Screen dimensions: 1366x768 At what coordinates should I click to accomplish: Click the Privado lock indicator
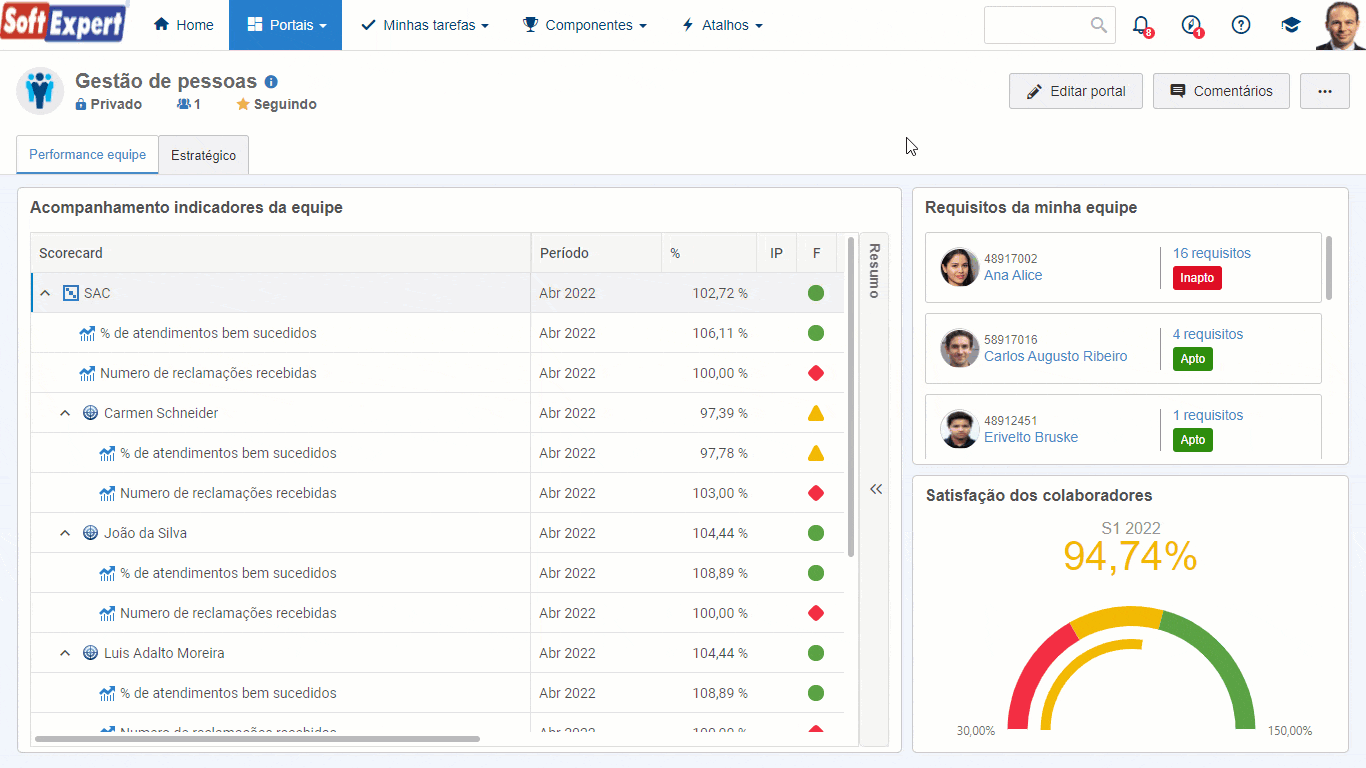pyautogui.click(x=109, y=104)
